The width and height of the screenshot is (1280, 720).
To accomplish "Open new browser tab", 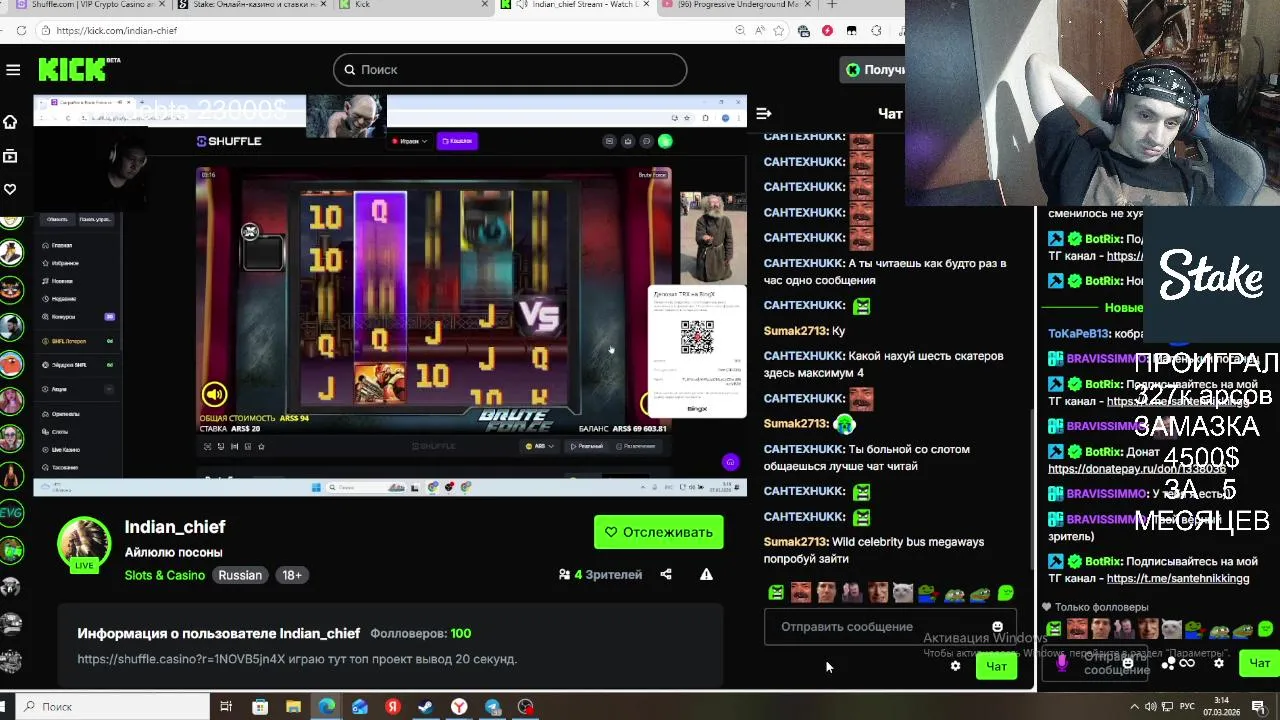I will [x=831, y=5].
